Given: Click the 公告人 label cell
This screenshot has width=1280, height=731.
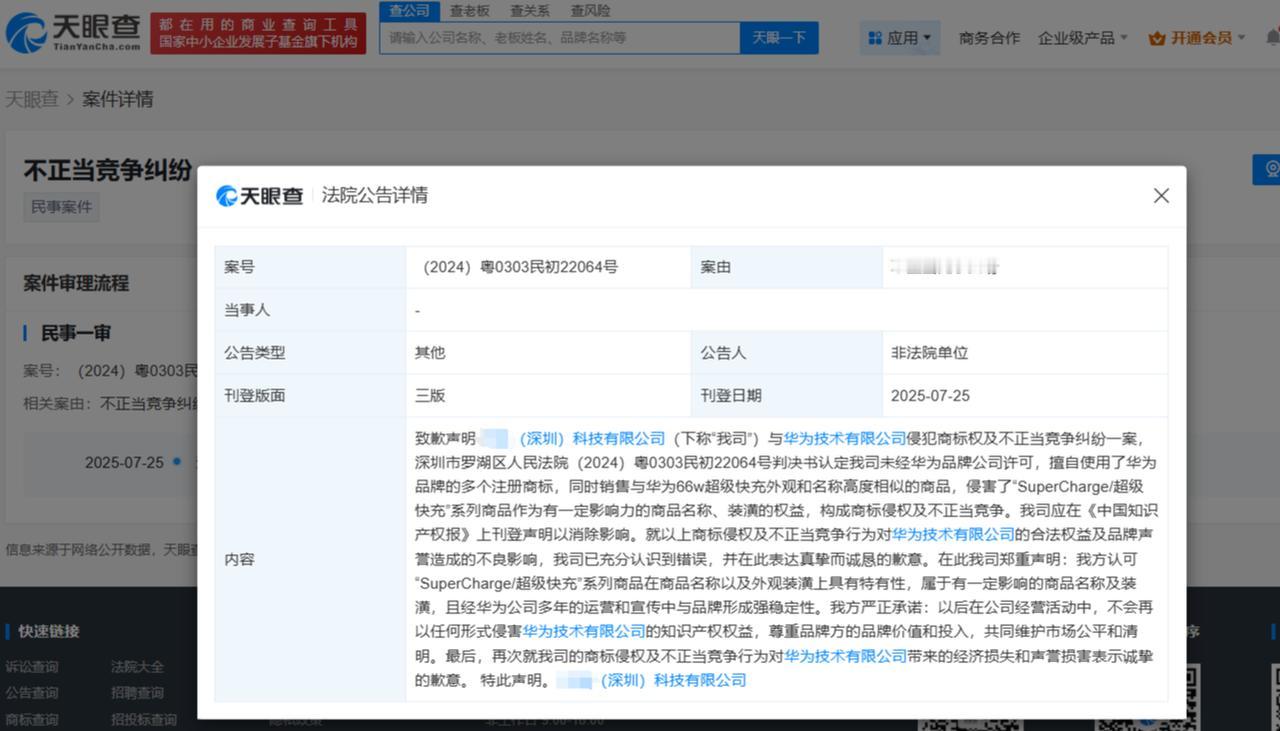Looking at the screenshot, I should click(786, 353).
